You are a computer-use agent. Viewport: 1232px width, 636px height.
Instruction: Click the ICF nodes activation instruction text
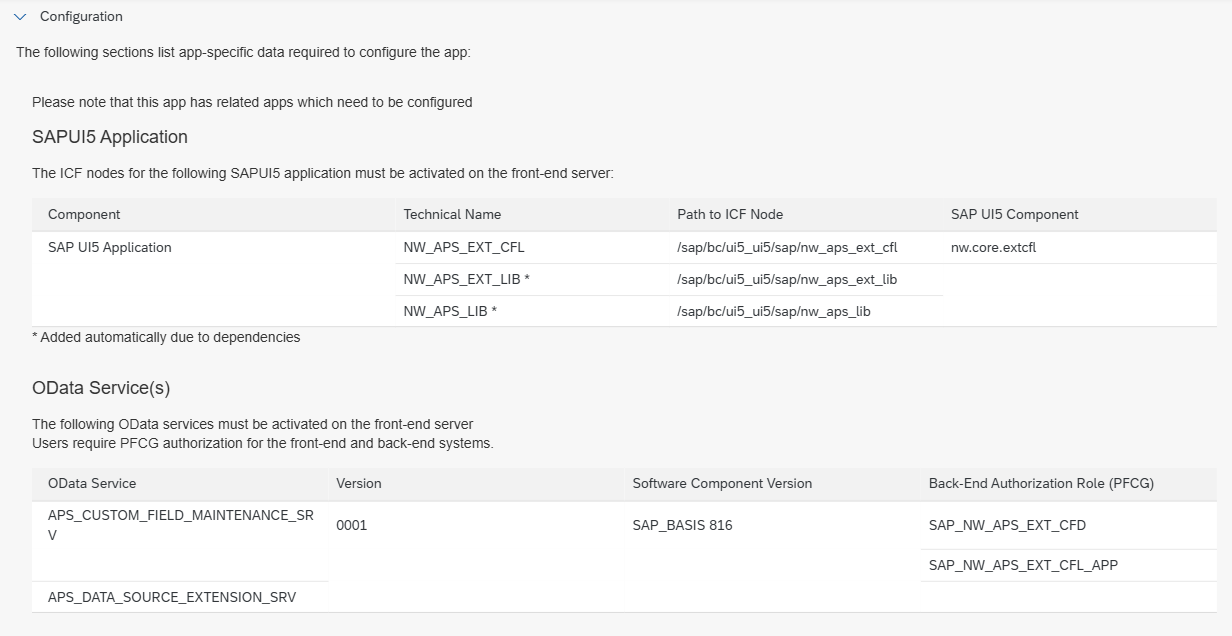(322, 173)
